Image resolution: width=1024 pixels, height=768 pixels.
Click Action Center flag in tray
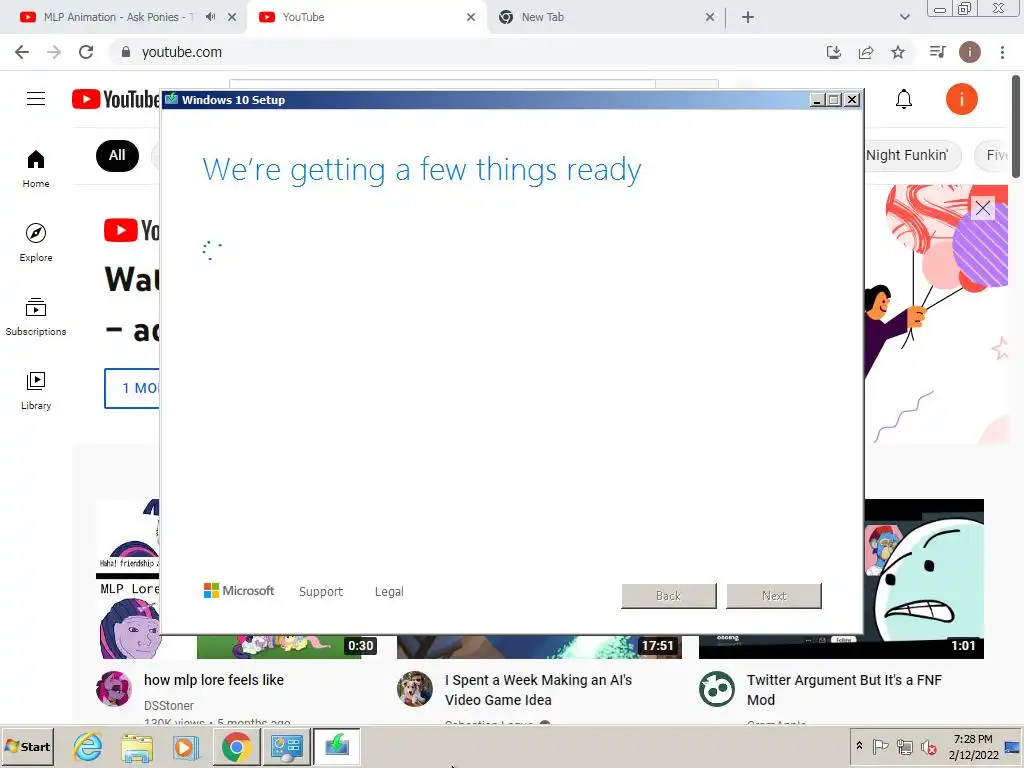(x=880, y=746)
